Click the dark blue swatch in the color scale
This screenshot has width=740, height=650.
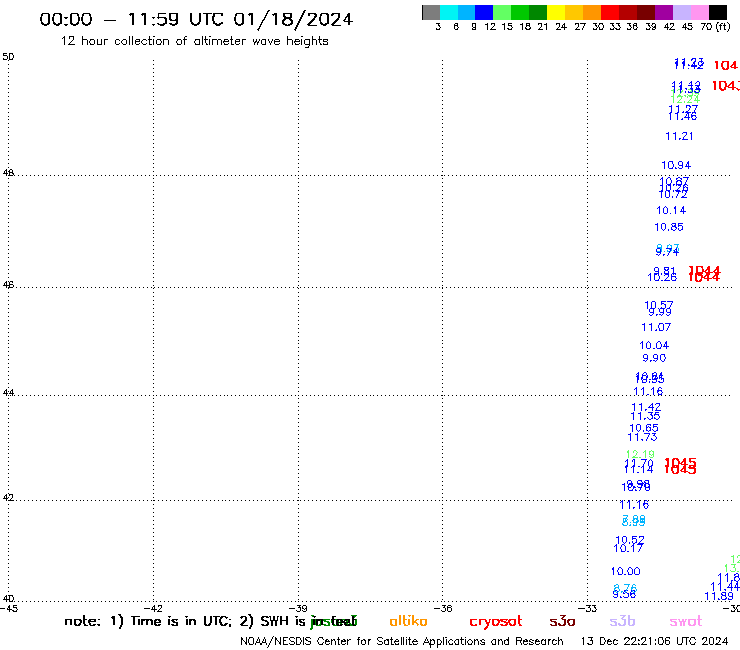click(x=484, y=12)
